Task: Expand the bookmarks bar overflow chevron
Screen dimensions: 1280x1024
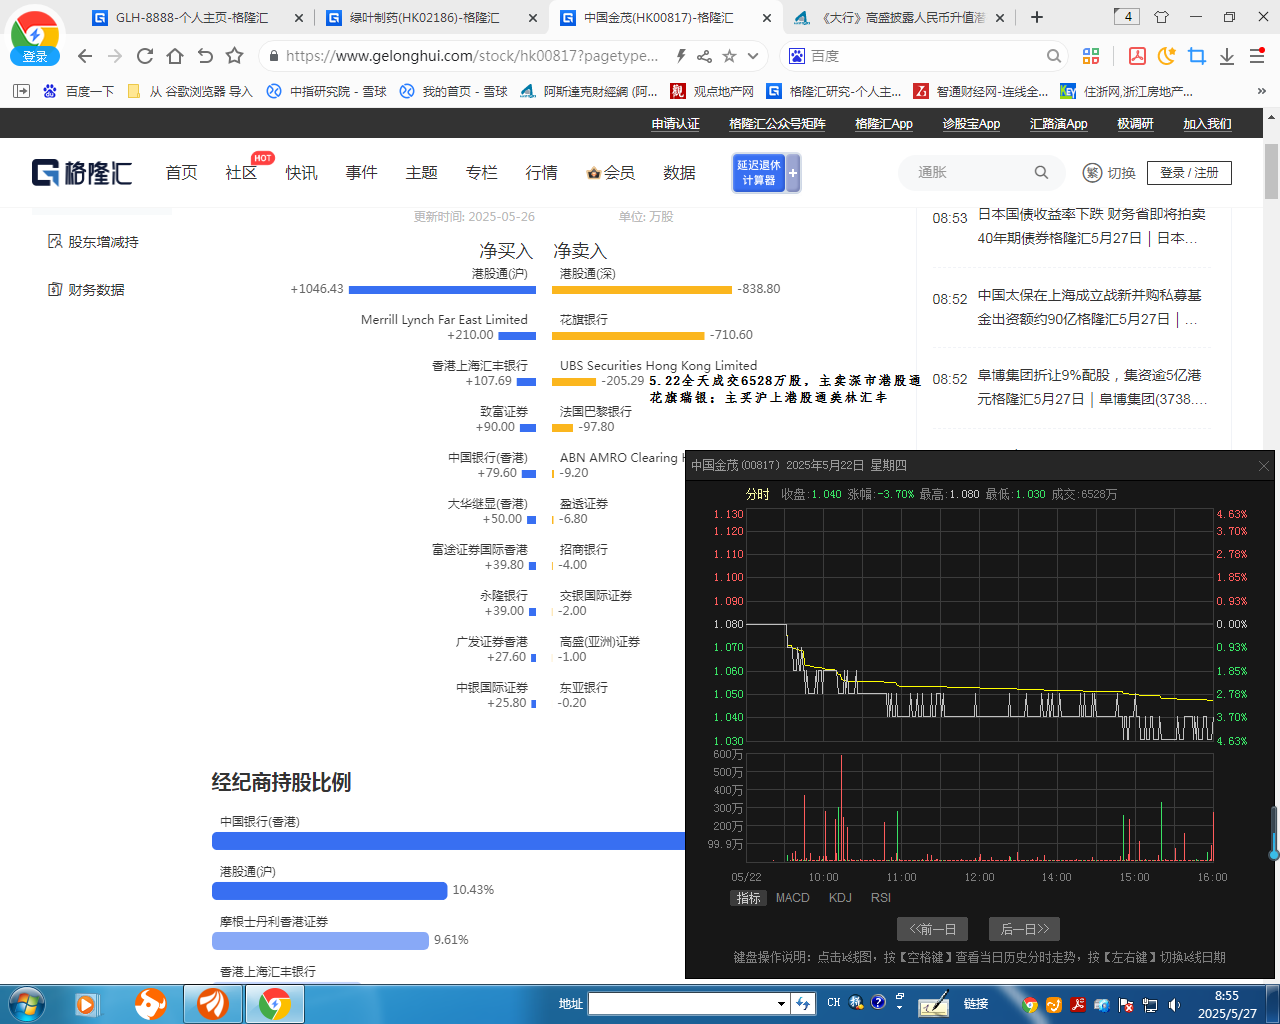Action: click(1262, 91)
